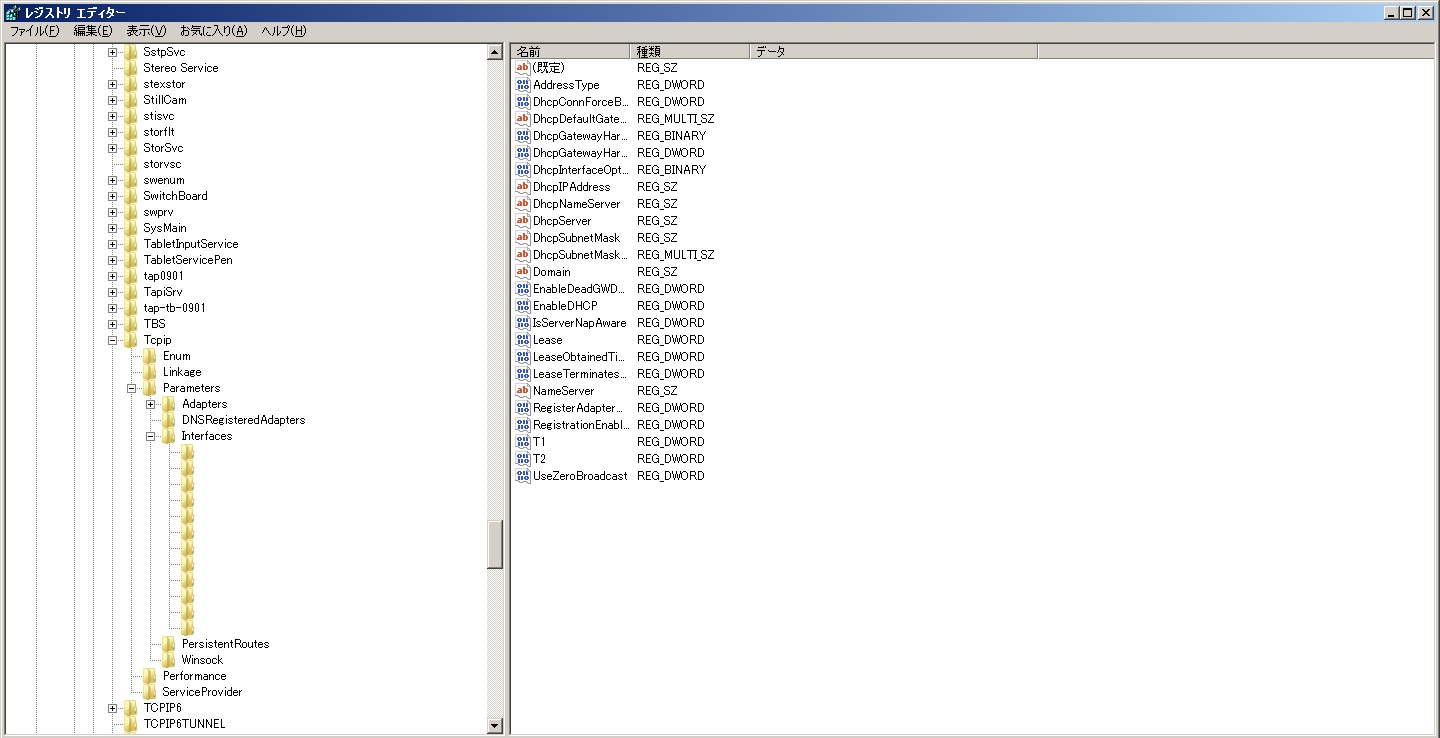Select the IsServerNapAware value name
Screen dimensions: 1440x738
(x=580, y=323)
